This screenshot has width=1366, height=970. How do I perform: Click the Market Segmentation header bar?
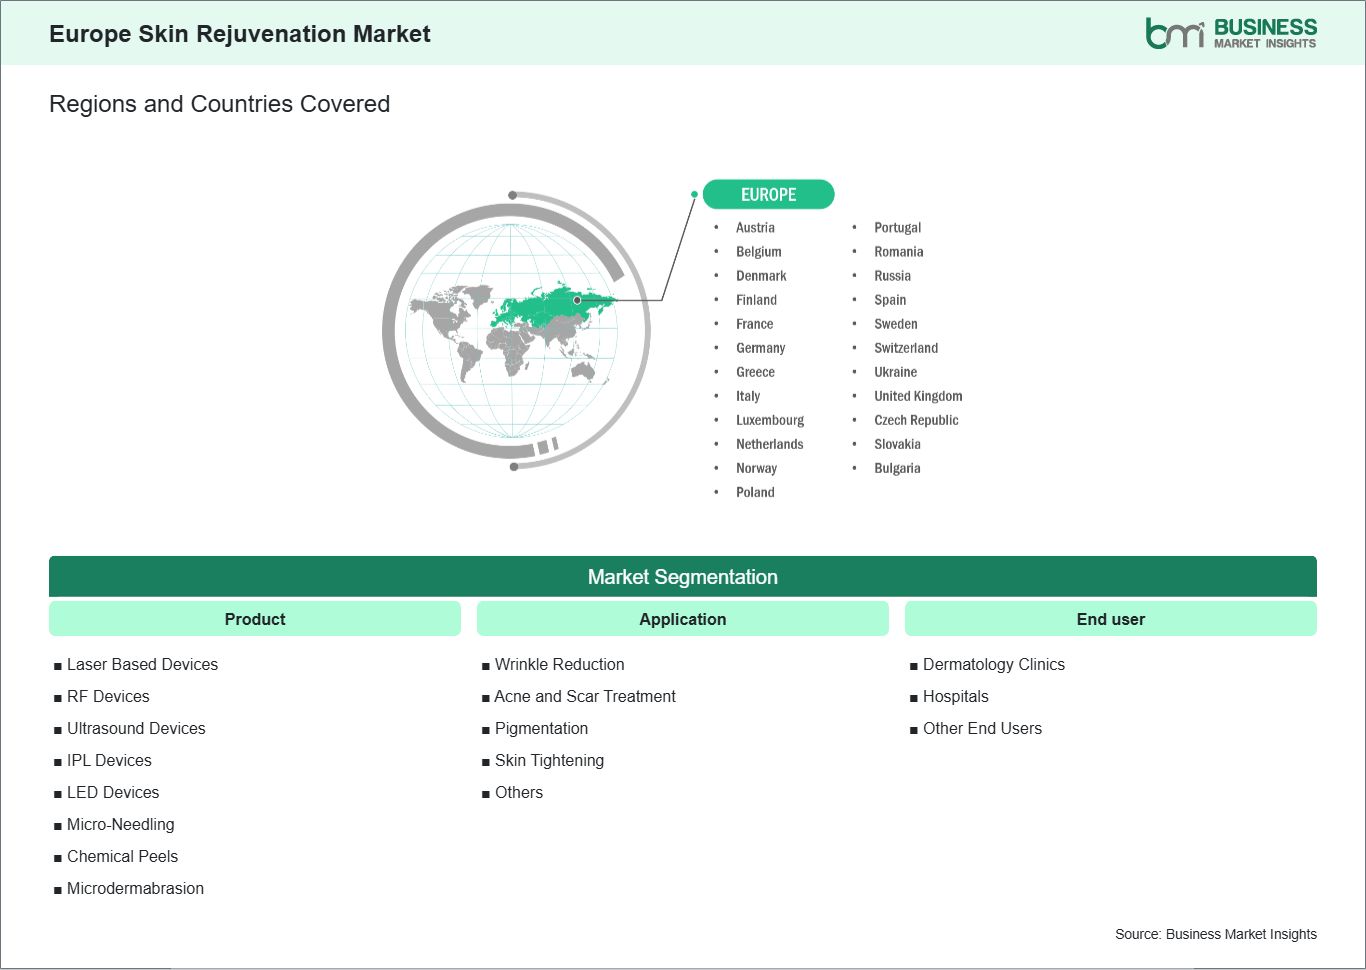coord(683,577)
